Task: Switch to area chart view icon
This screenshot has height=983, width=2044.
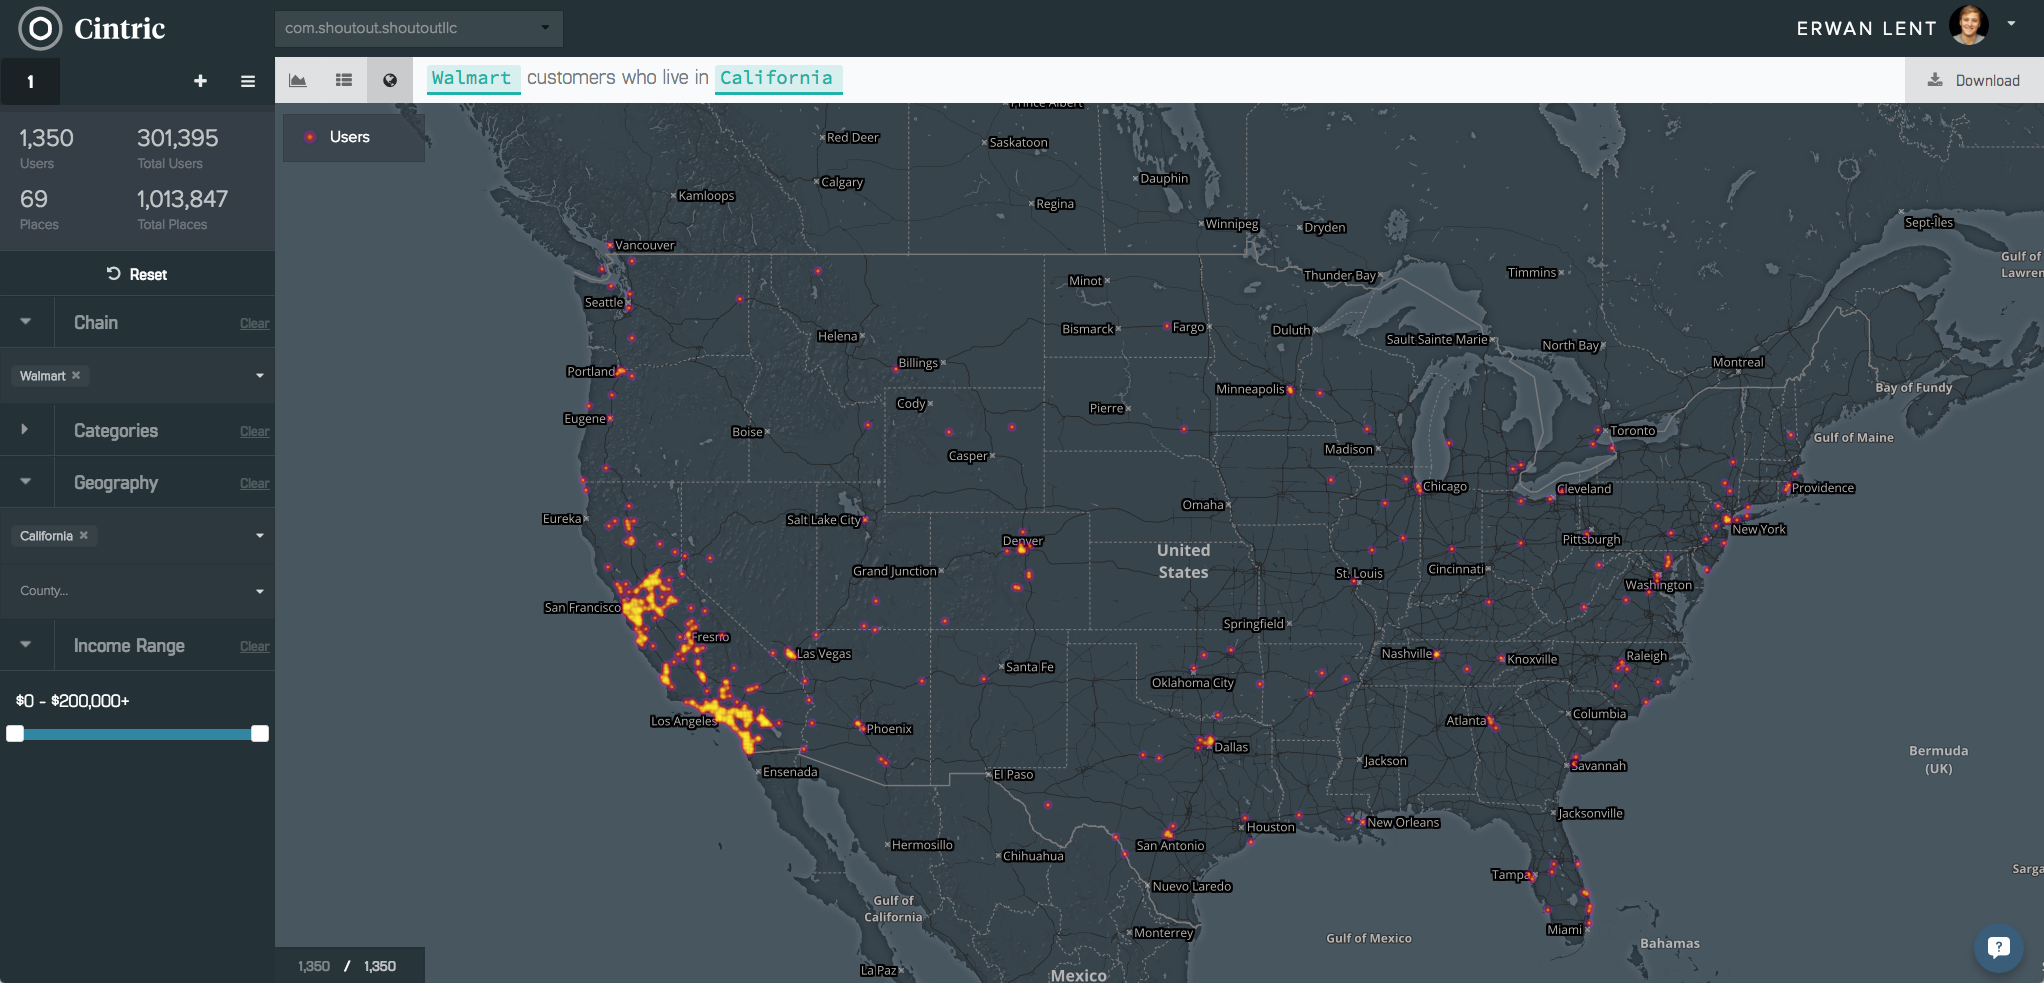Action: tap(298, 80)
